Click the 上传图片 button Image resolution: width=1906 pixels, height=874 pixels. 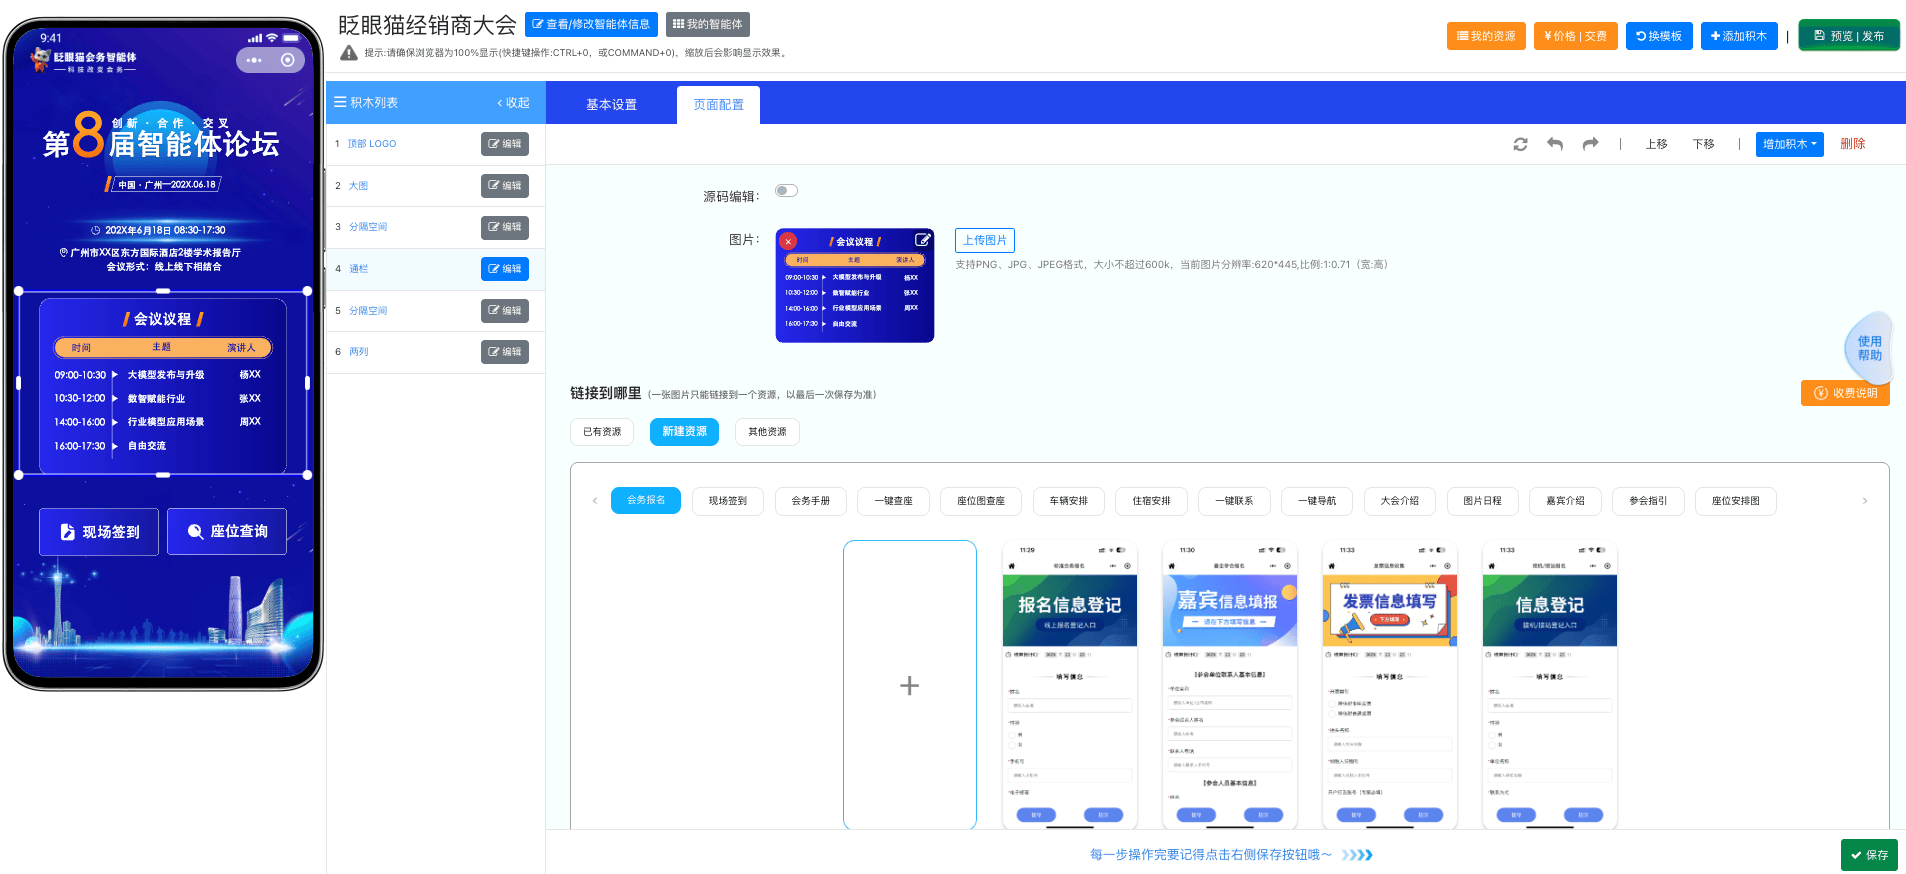point(984,240)
